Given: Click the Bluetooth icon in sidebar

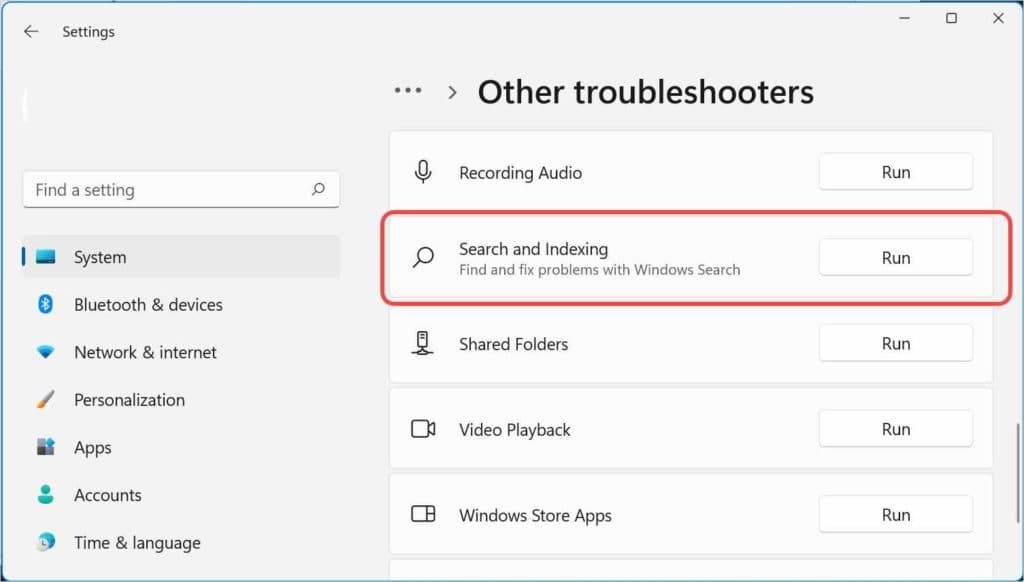Looking at the screenshot, I should 45,304.
